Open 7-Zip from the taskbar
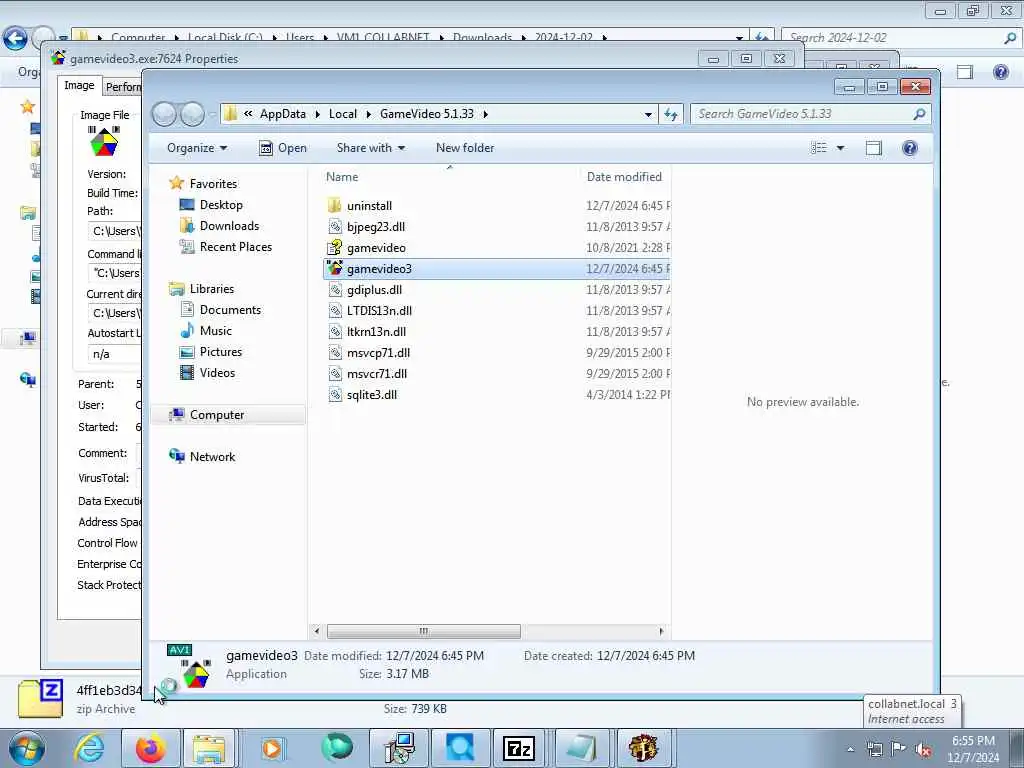The height and width of the screenshot is (768, 1024). coord(519,748)
